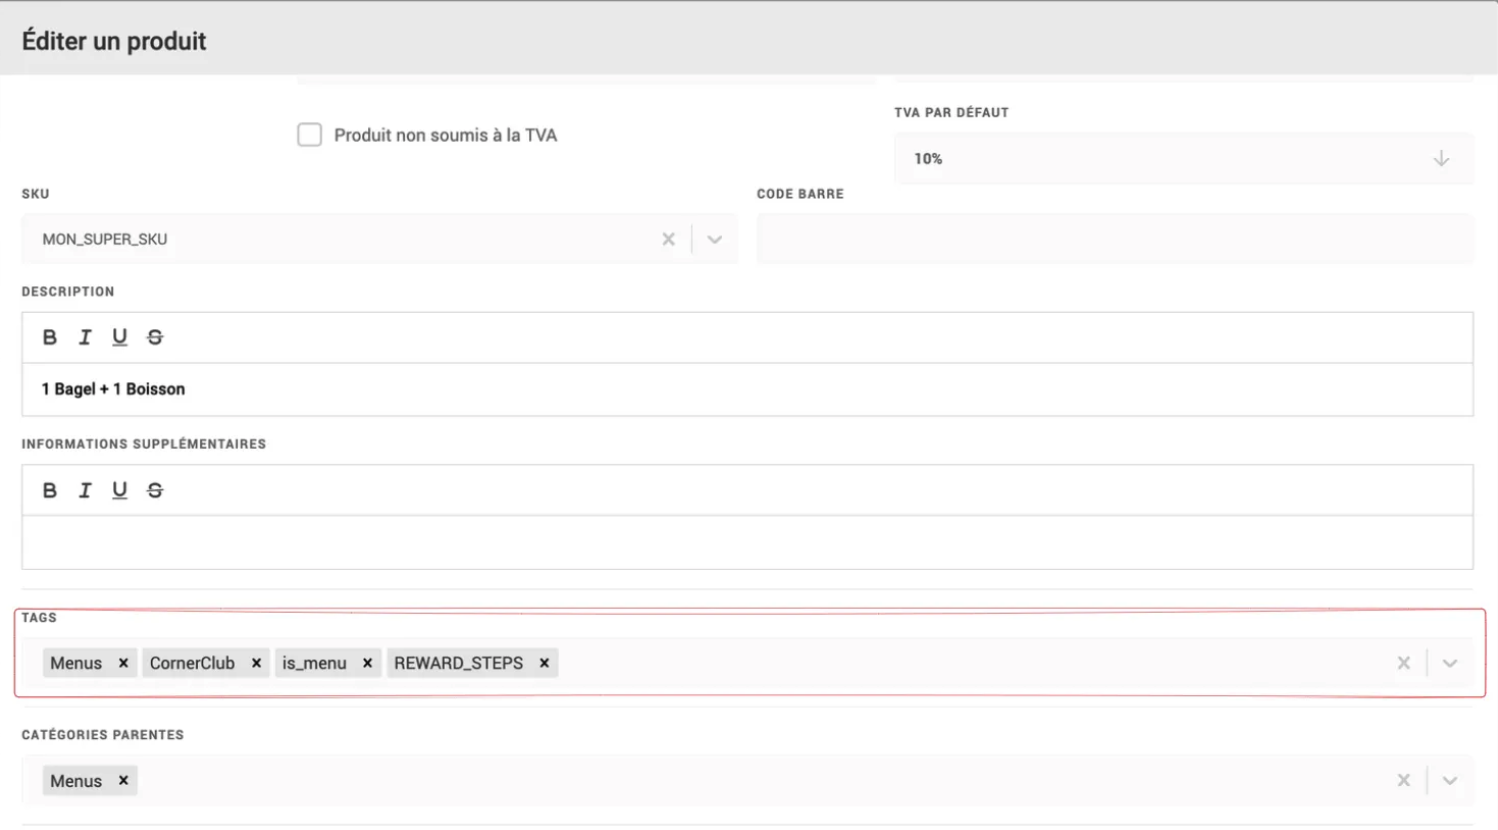1498x830 pixels.
Task: Clear the MON_SUPER_SKU value
Action: point(668,240)
